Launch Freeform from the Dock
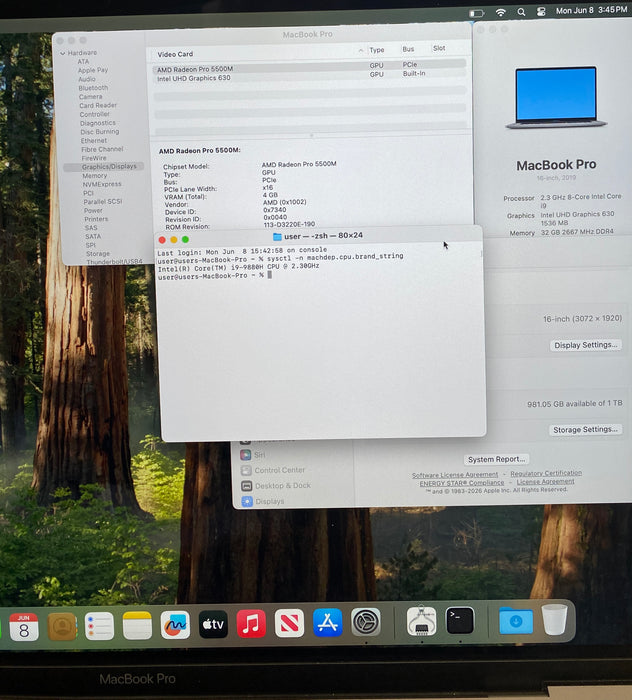Image resolution: width=632 pixels, height=700 pixels. coord(175,625)
